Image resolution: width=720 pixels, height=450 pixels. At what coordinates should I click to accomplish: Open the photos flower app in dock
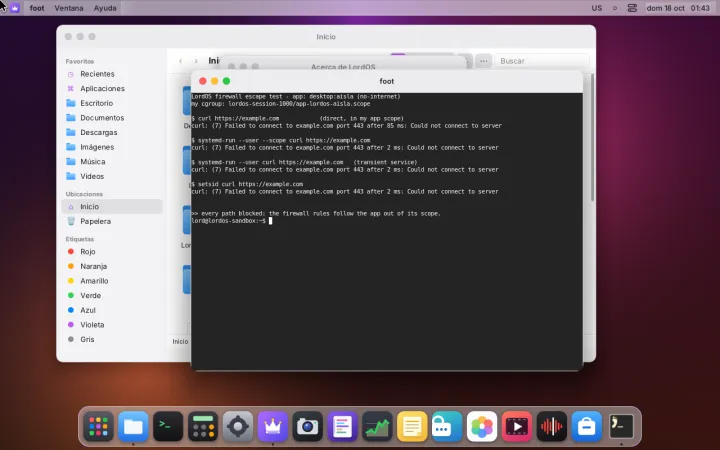pos(482,427)
